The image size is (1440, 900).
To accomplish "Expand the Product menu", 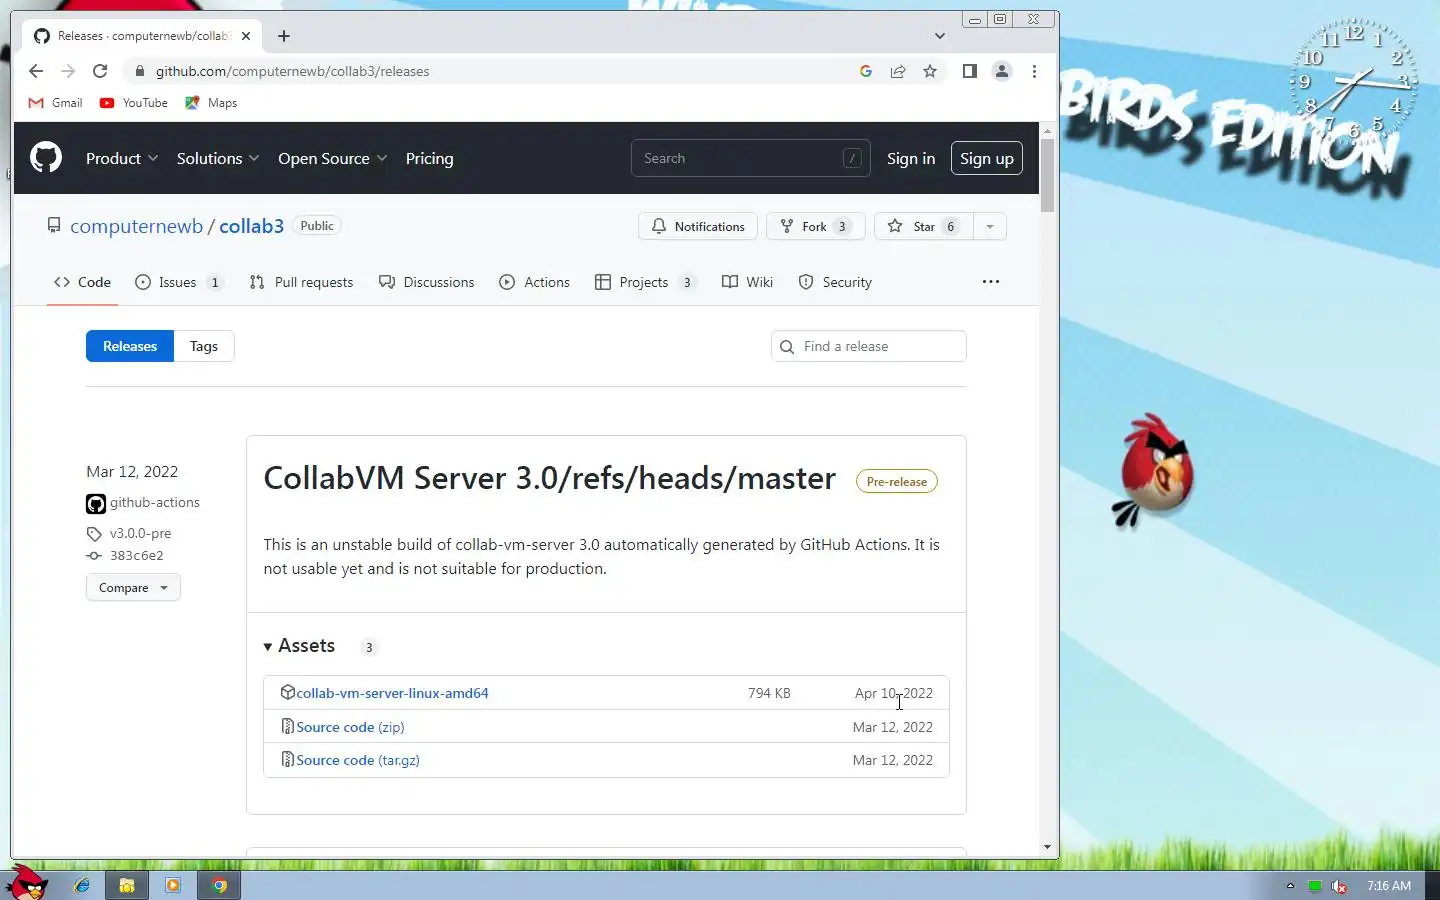I will 122,158.
